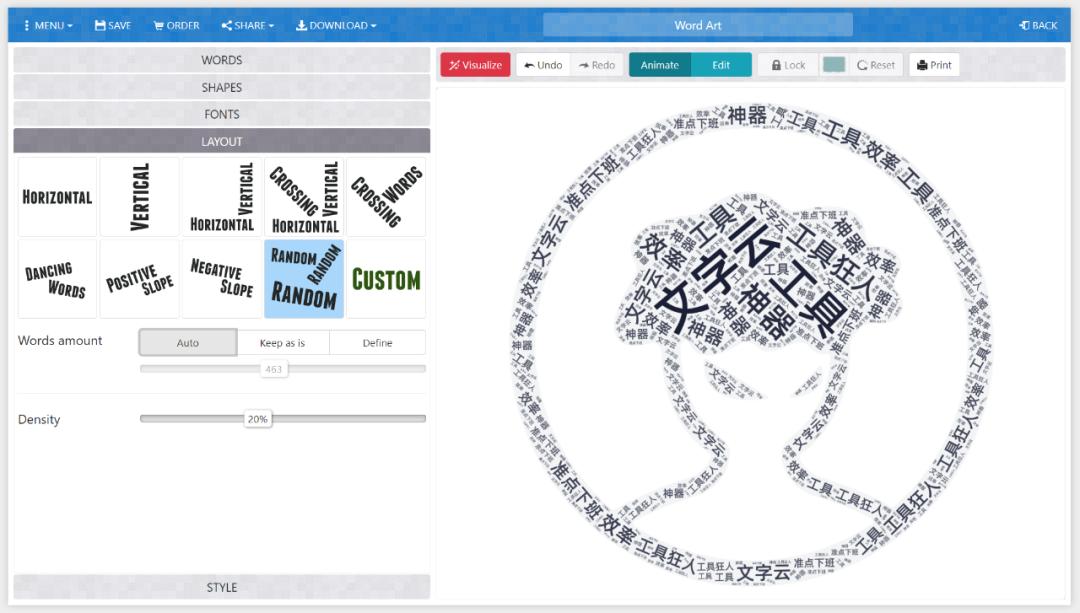Click the red Visualize button
1080x613 pixels.
[475, 65]
